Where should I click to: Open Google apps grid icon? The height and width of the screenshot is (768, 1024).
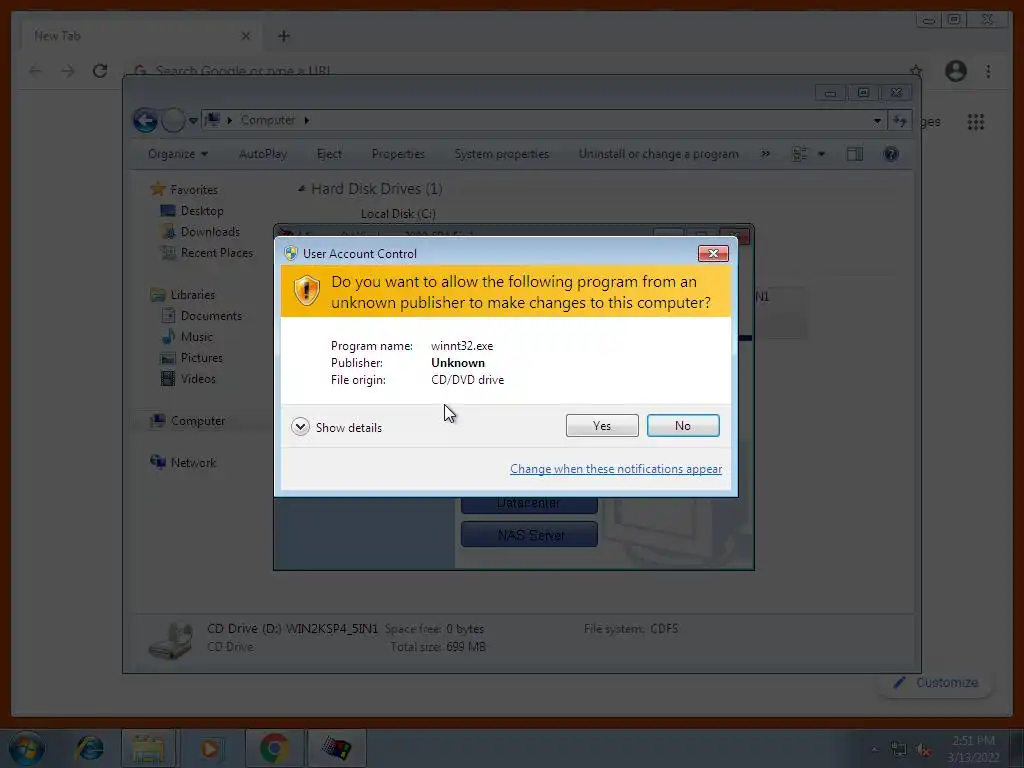click(976, 121)
